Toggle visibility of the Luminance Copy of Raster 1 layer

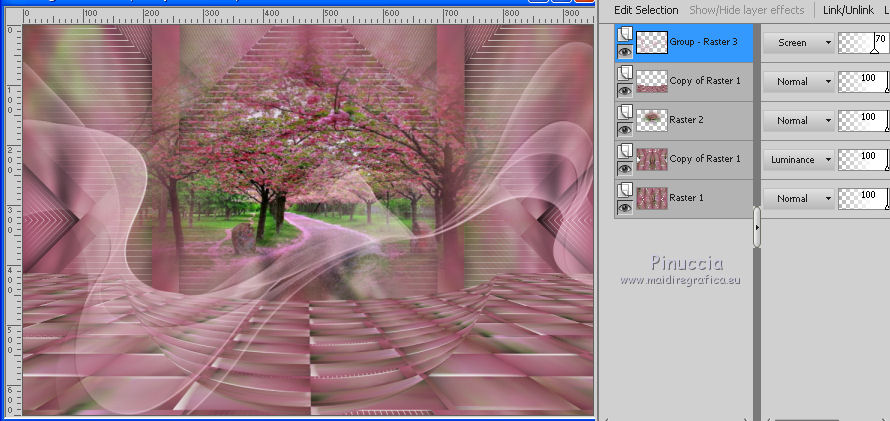[x=624, y=169]
